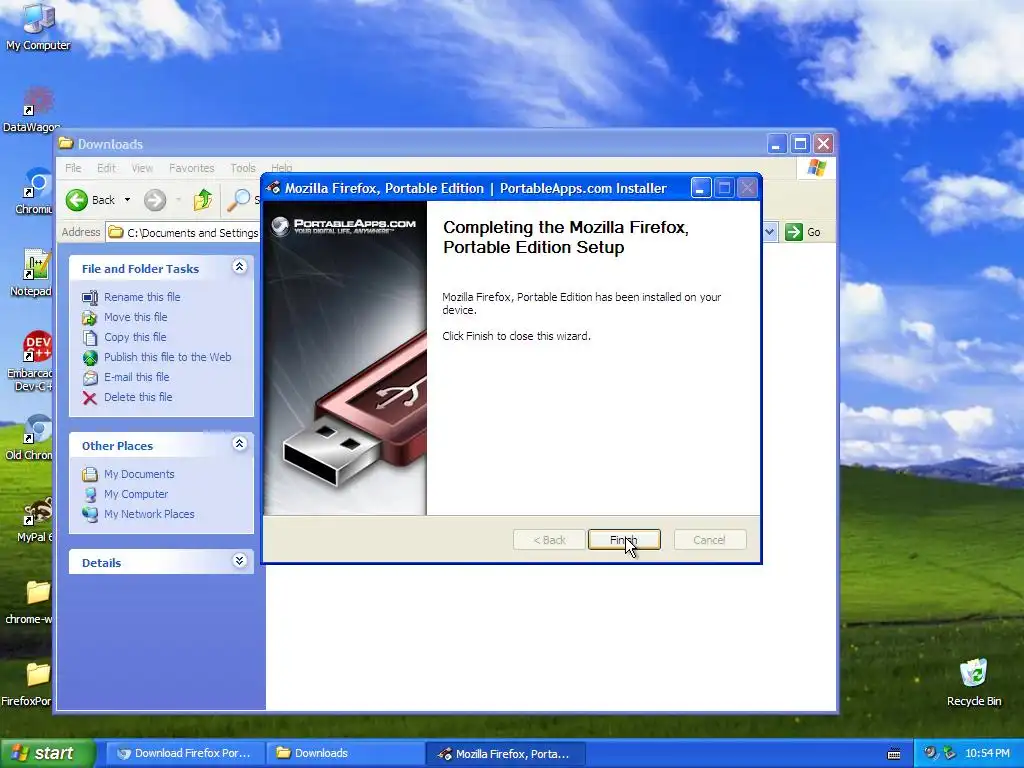Open My Computer desktop icon
Image resolution: width=1024 pixels, height=768 pixels.
38,26
